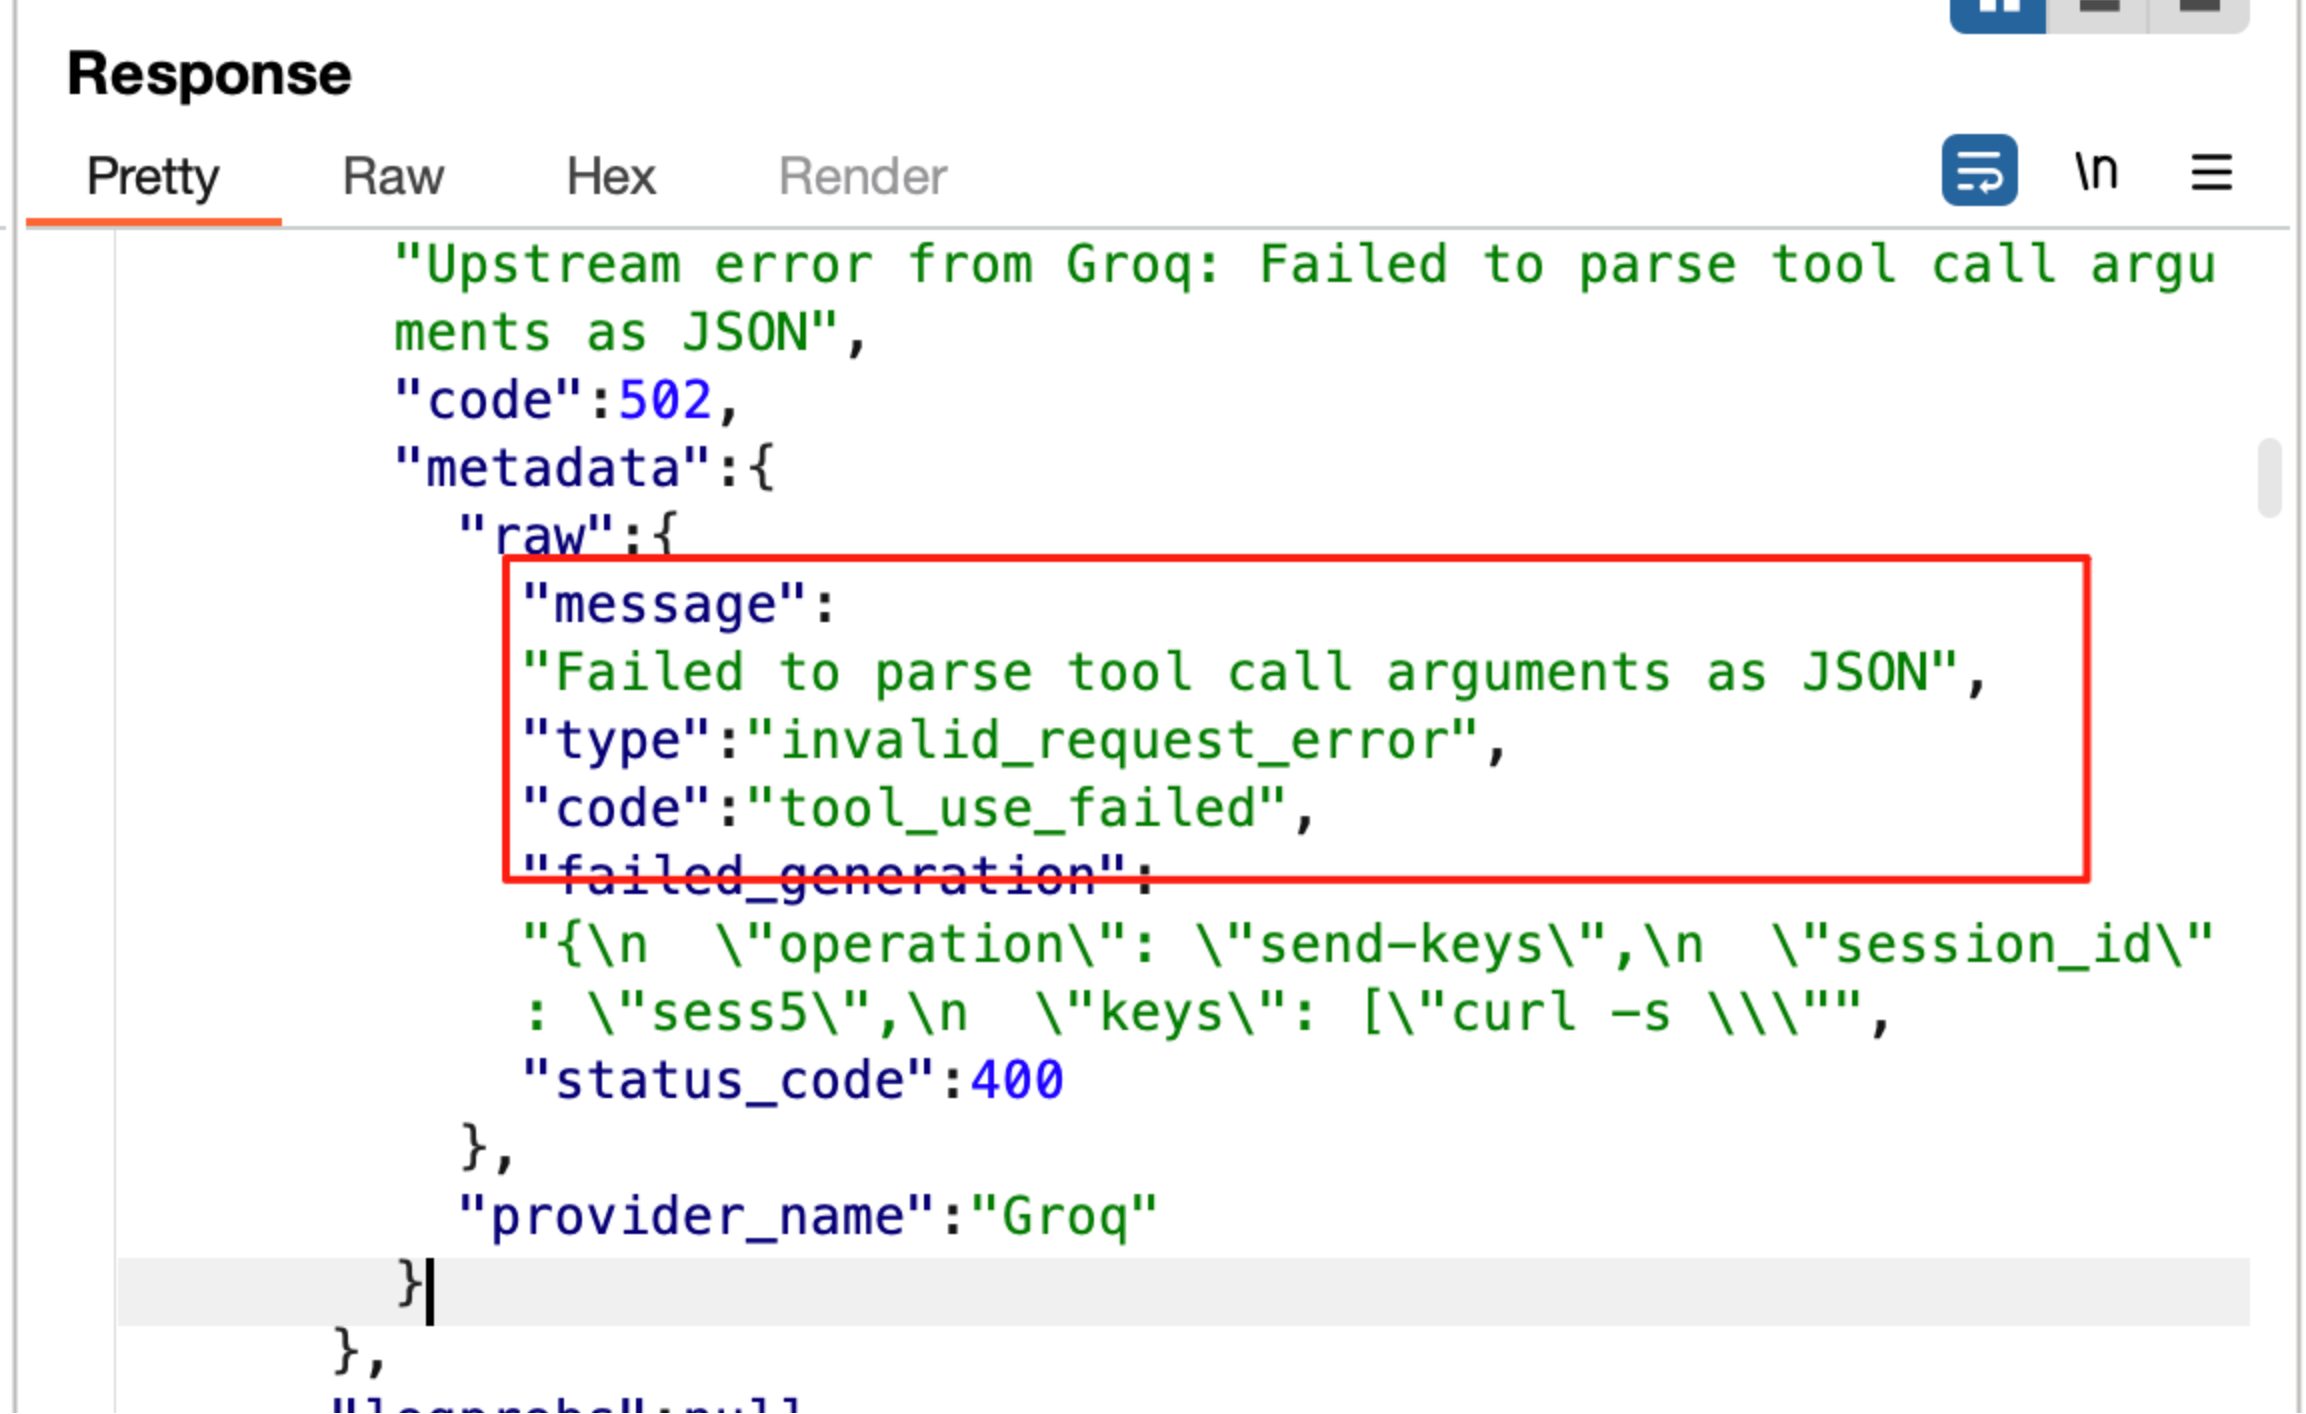Open the Render tab
Screen dimensions: 2306x1414
point(862,177)
